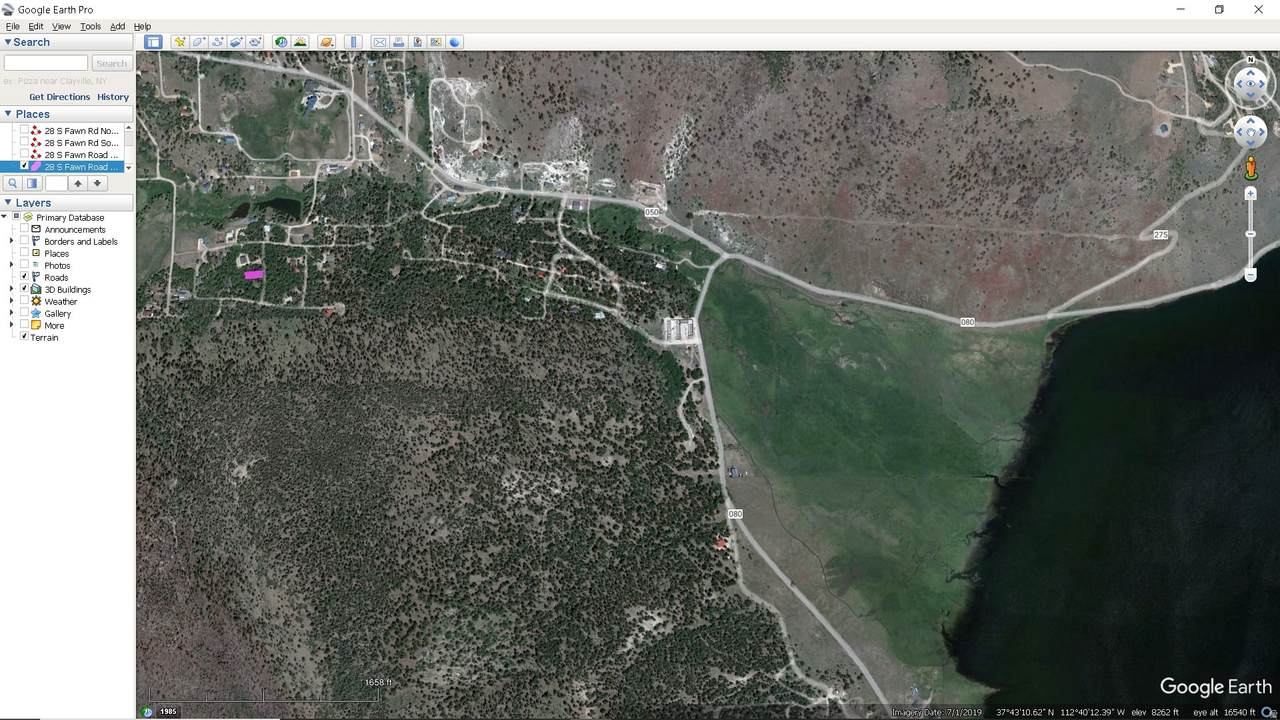Collapse the Layers panel
Screen dimensions: 1280x720
coord(8,203)
